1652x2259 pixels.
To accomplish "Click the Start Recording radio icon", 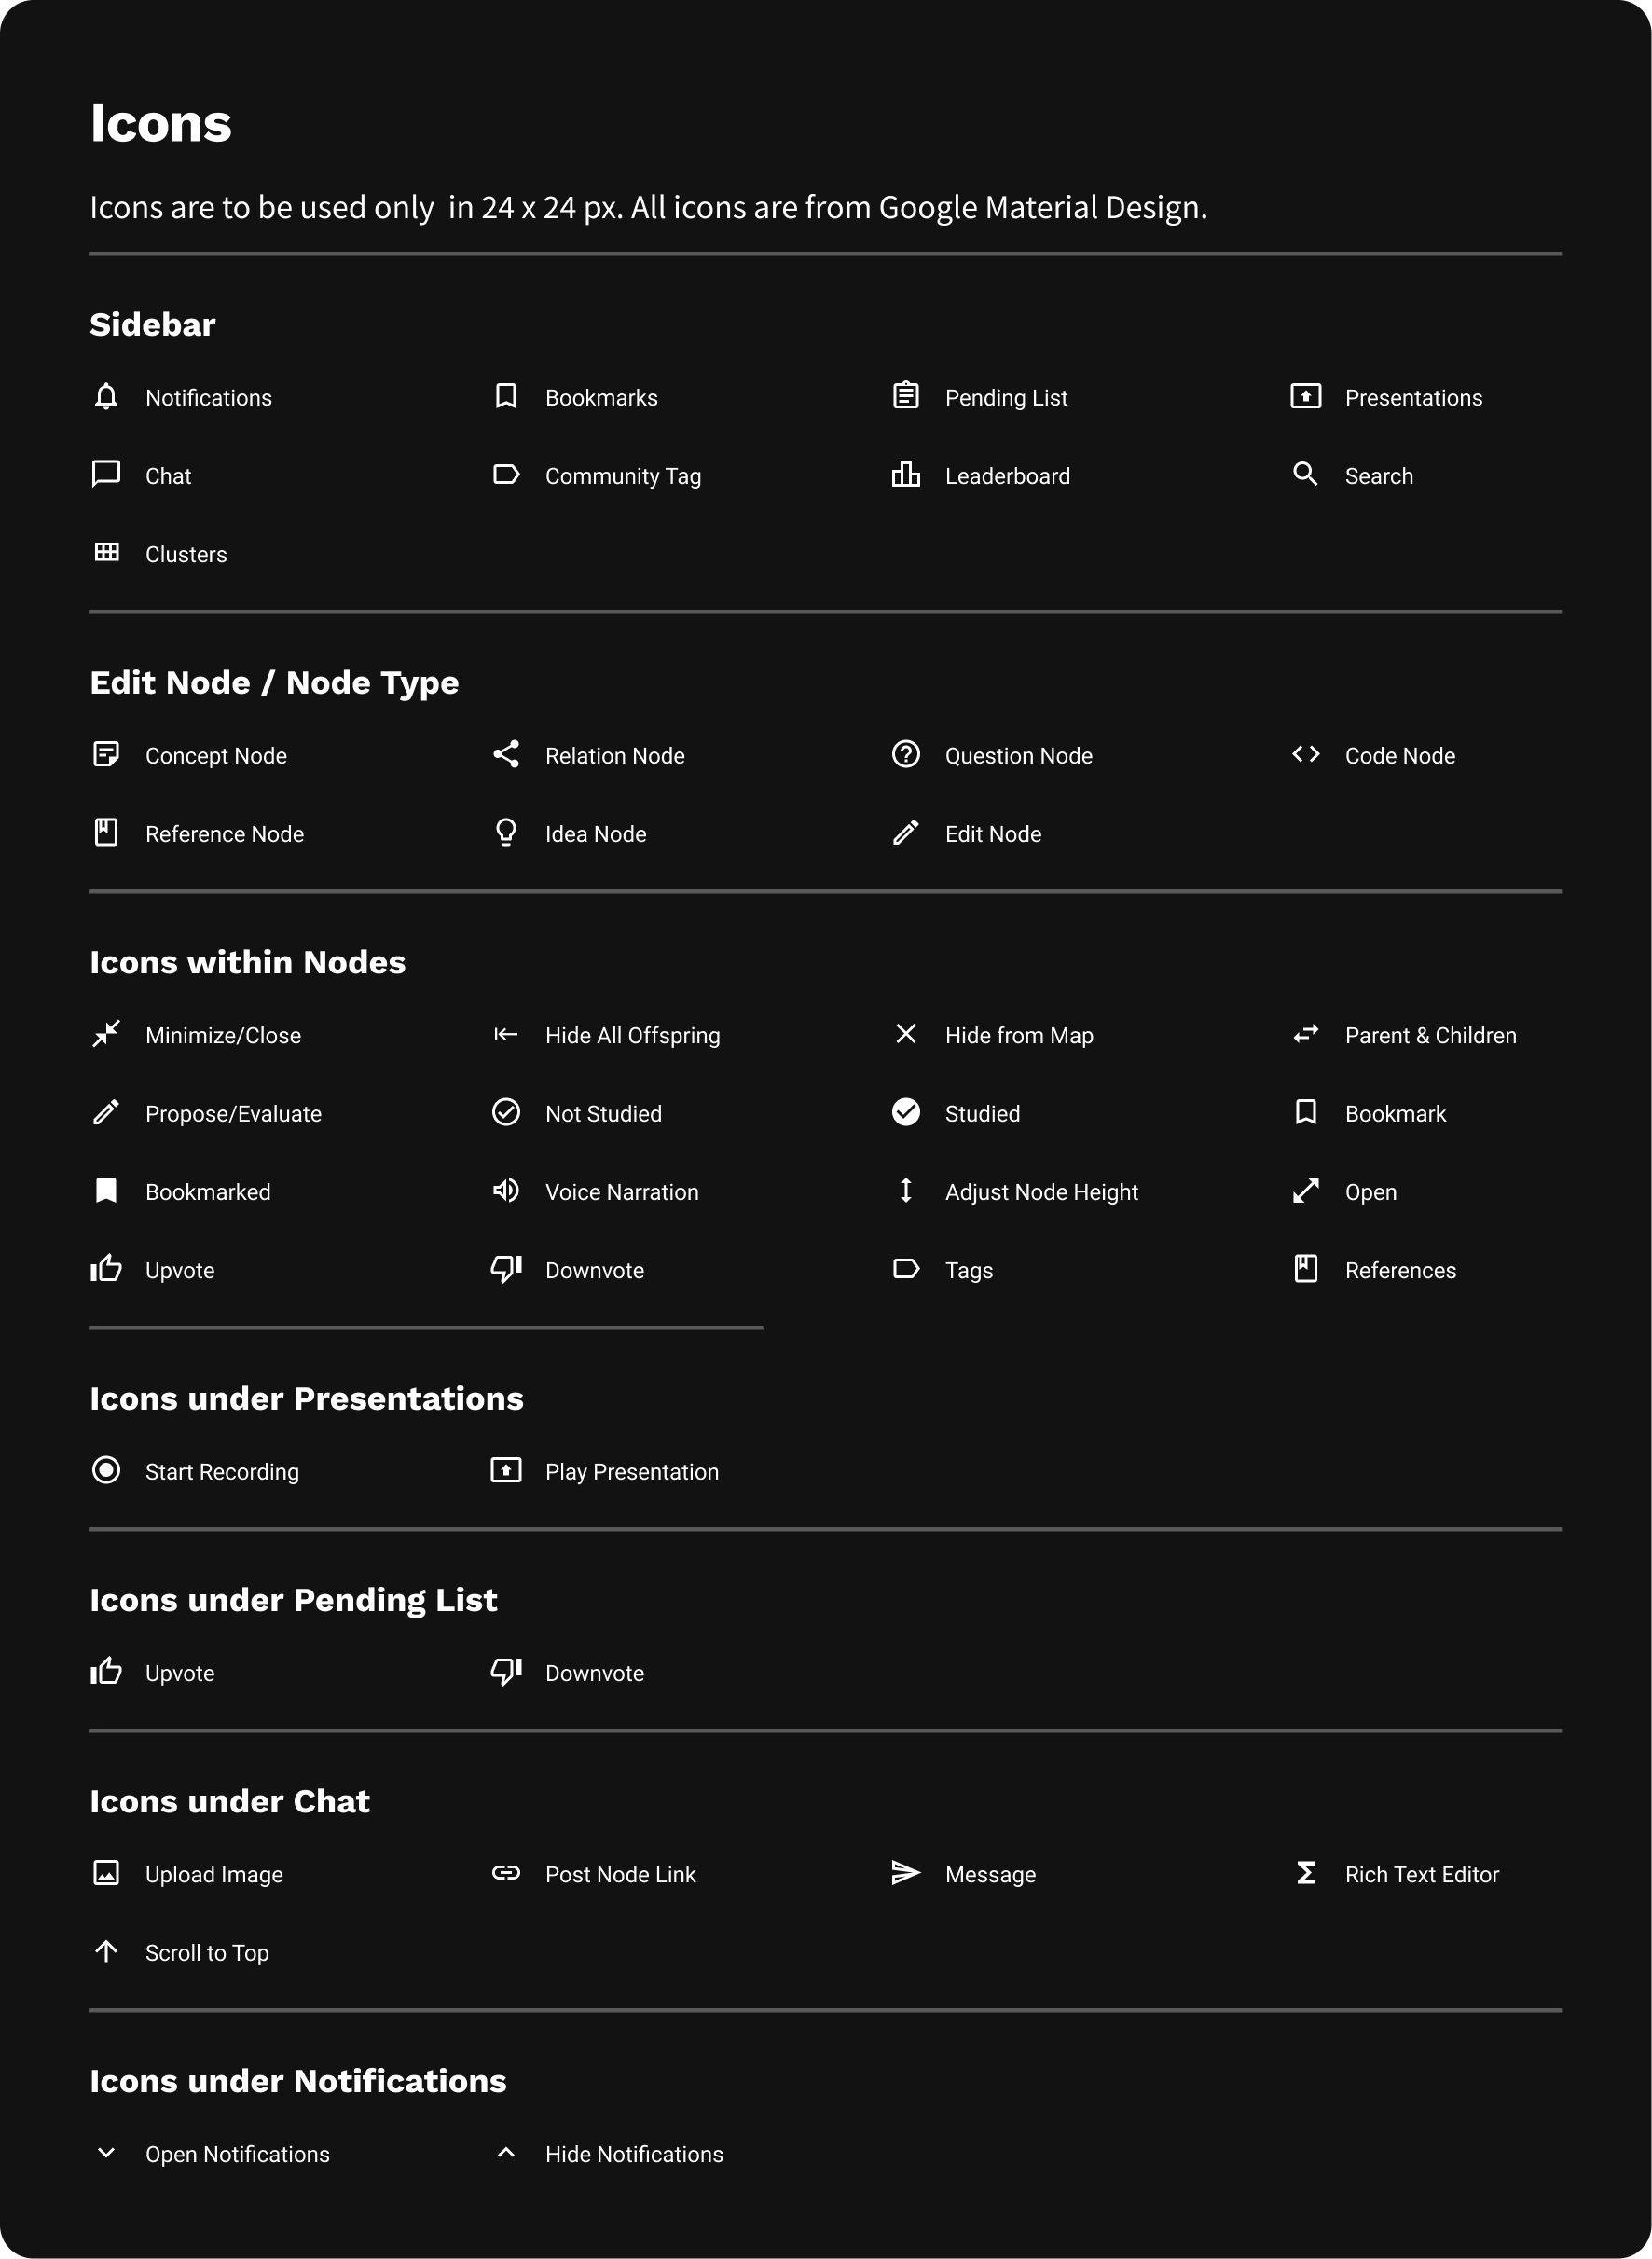I will [106, 1470].
